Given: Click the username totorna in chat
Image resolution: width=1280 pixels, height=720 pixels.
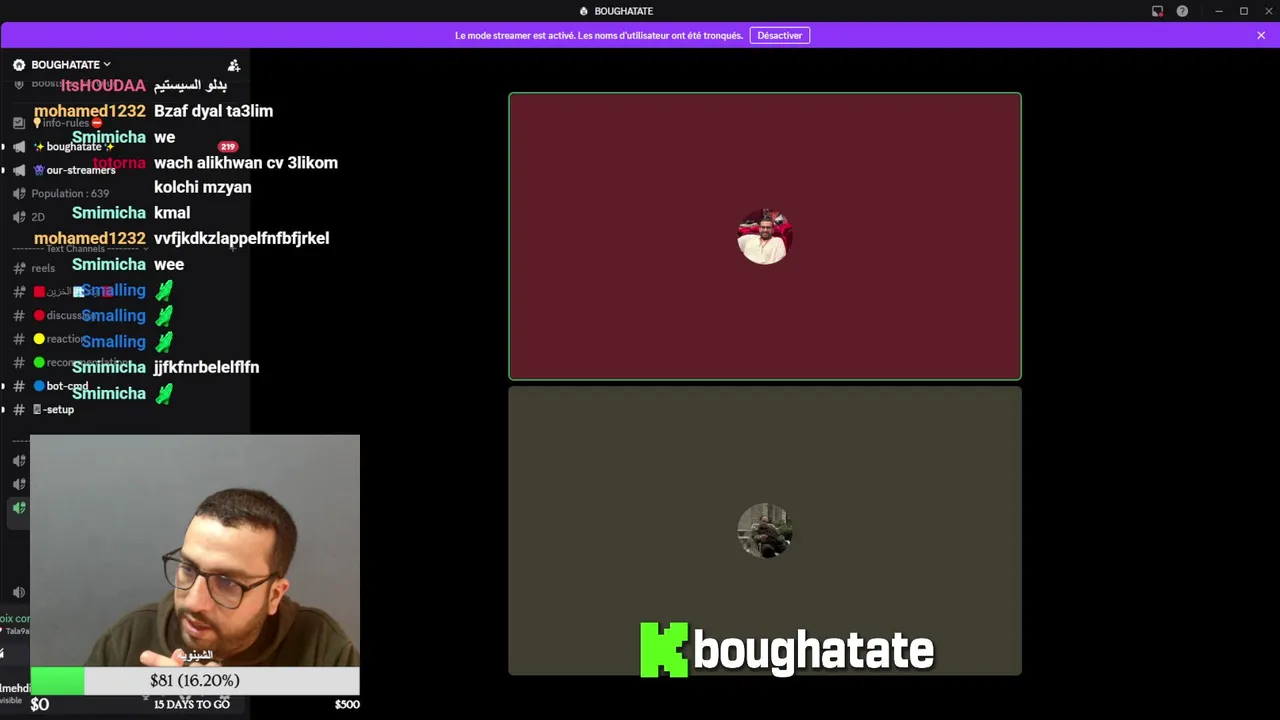Looking at the screenshot, I should (x=120, y=163).
